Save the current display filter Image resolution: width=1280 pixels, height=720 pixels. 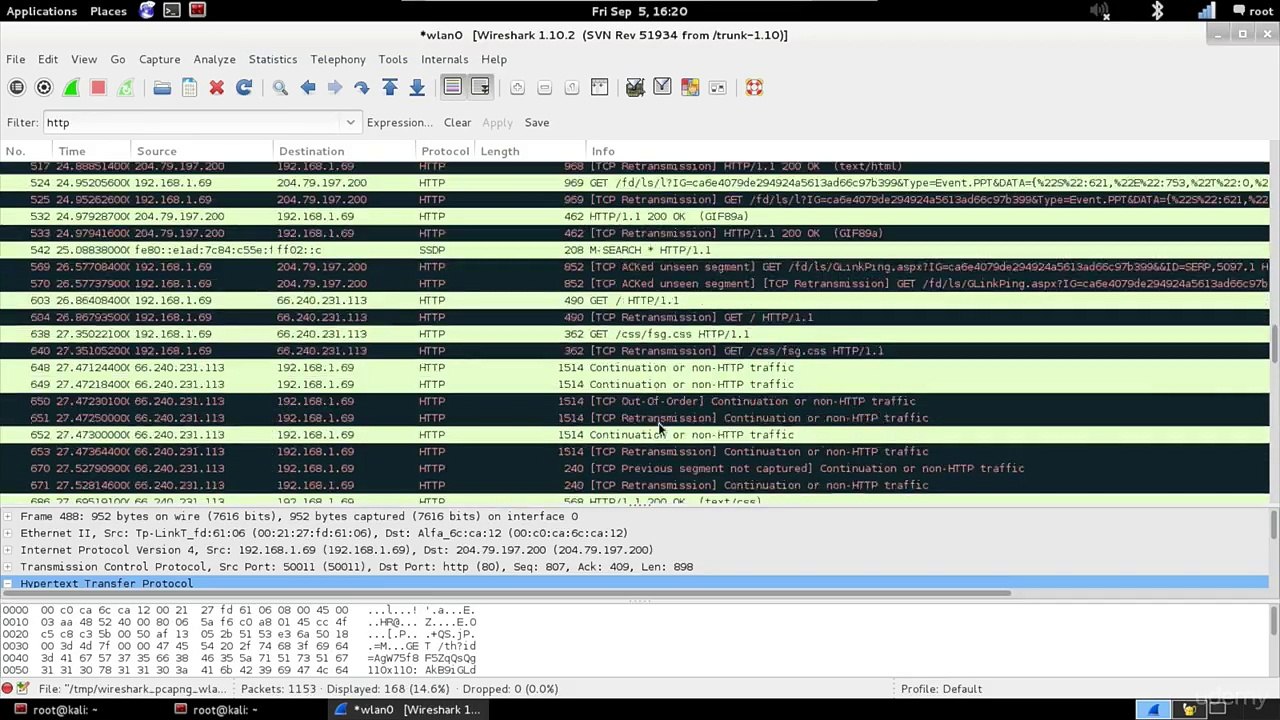point(537,123)
